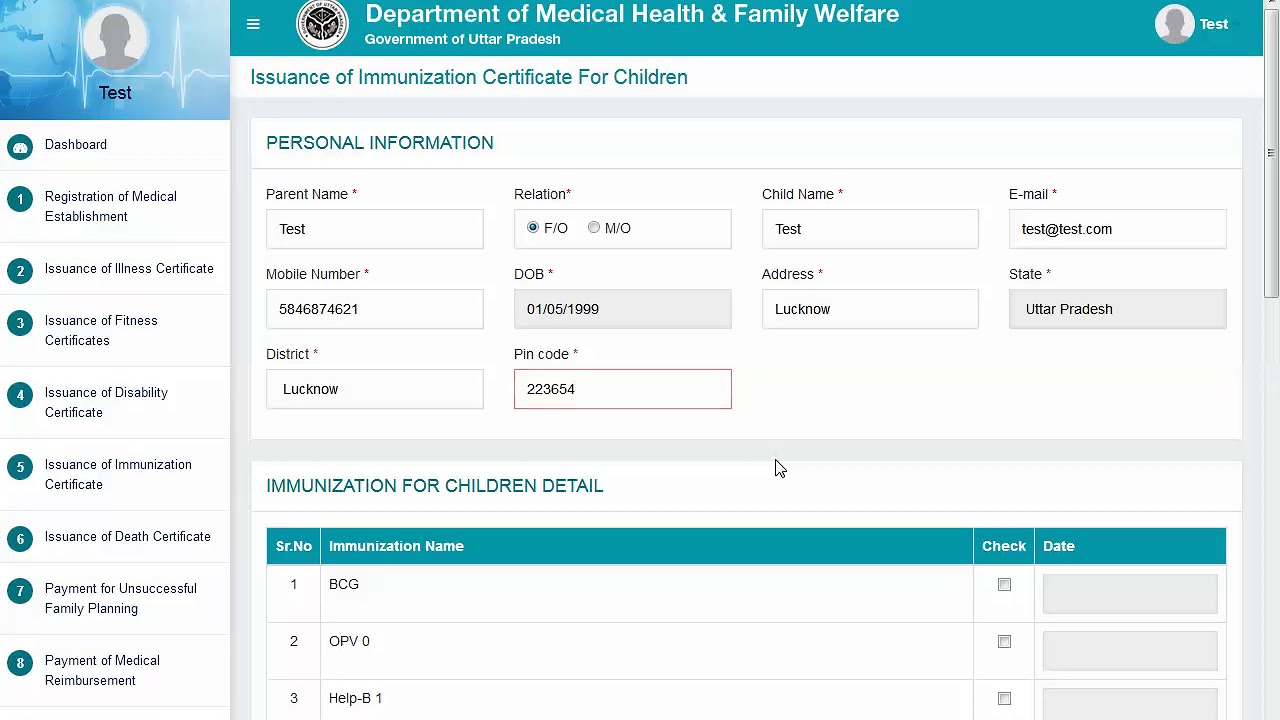This screenshot has width=1280, height=720.
Task: Click the number 1 badge for Registration
Action: click(x=20, y=199)
